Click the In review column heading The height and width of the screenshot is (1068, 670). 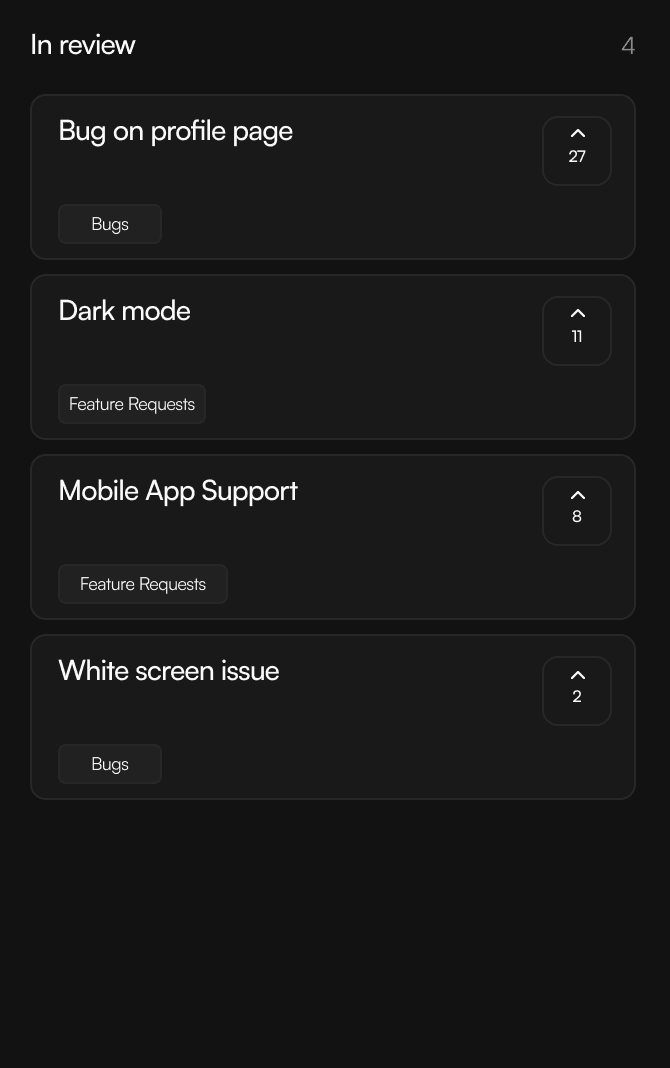(83, 45)
